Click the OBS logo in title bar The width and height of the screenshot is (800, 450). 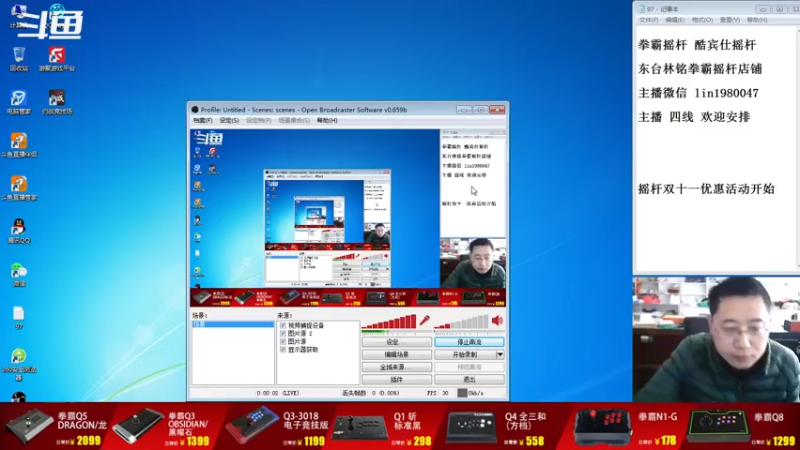click(x=195, y=110)
